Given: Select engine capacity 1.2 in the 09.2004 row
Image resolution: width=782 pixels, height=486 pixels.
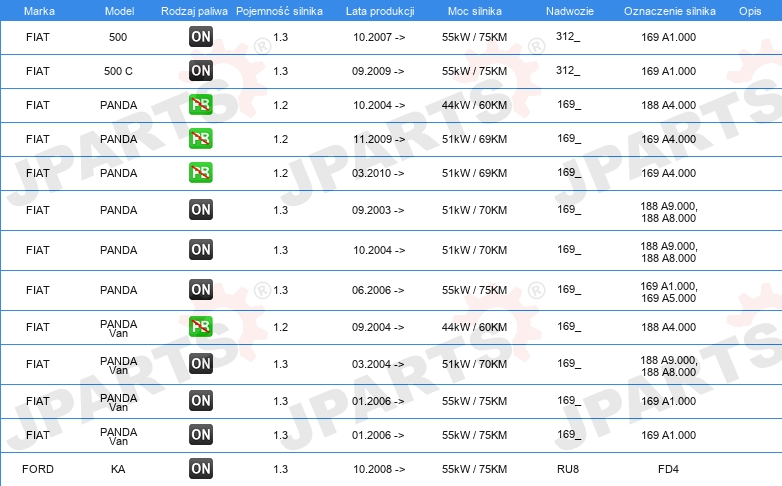Looking at the screenshot, I should coord(281,327).
